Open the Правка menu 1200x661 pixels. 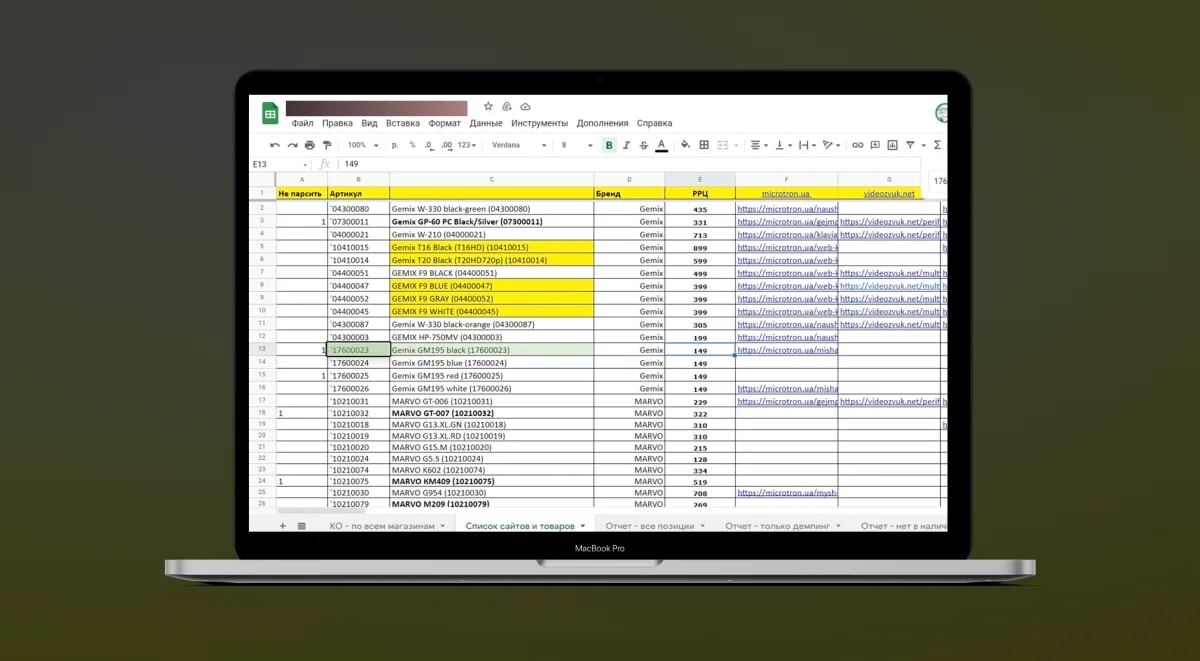point(337,124)
